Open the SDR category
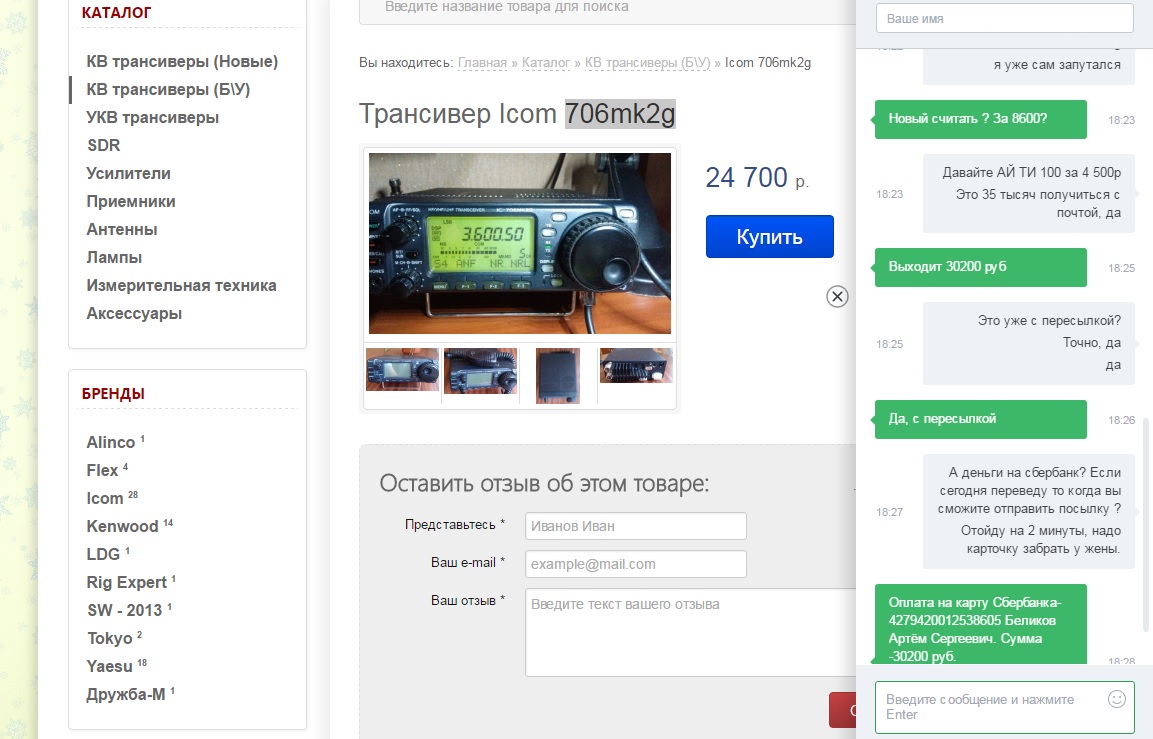Screen dimensions: 1153x739 point(103,146)
